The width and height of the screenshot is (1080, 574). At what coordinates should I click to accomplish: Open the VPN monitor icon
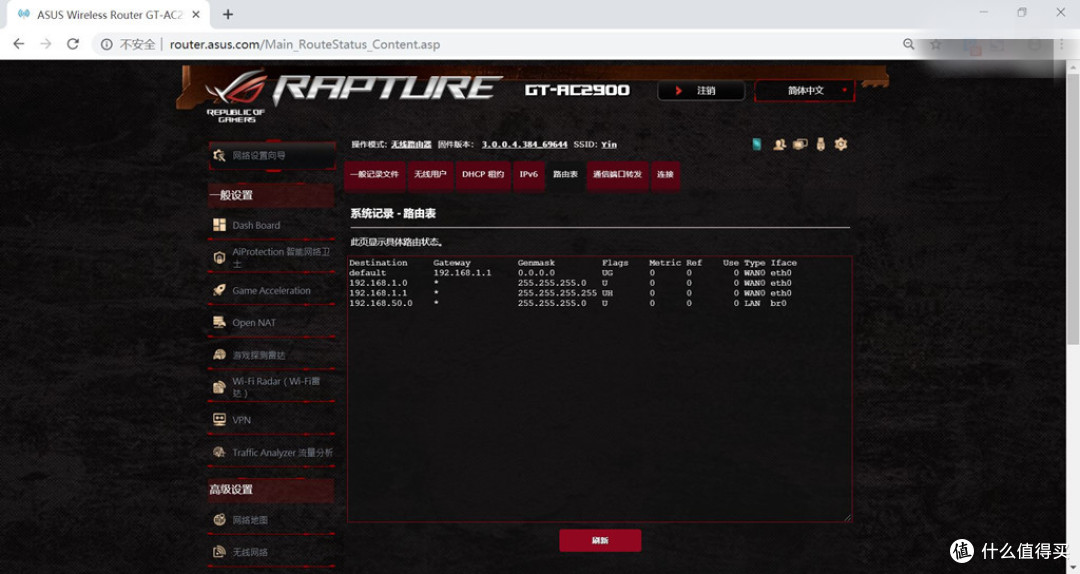219,419
